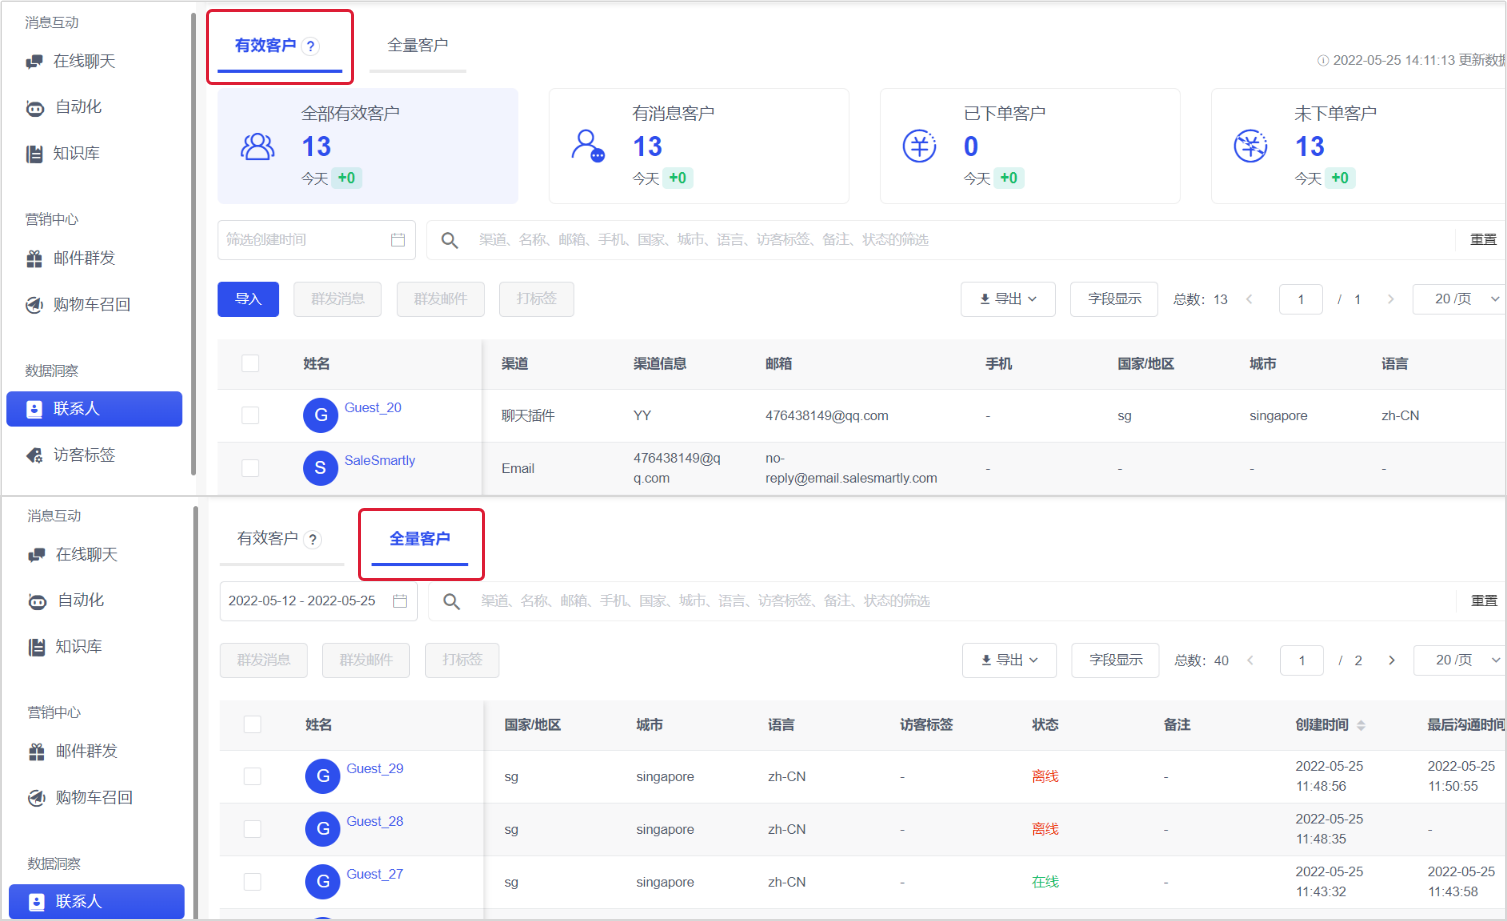
Task: Click the page number field beside / 2
Action: pyautogui.click(x=1302, y=660)
